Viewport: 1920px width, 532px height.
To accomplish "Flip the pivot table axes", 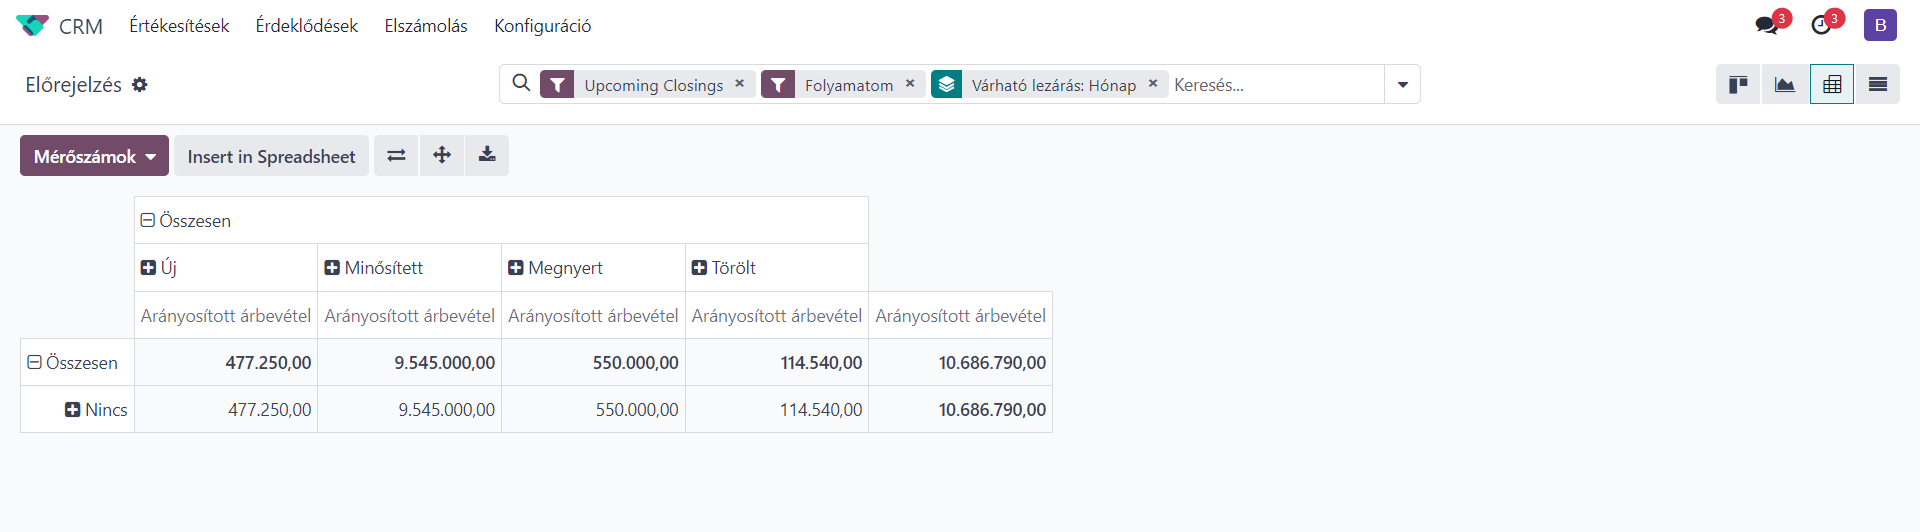I will pos(396,156).
